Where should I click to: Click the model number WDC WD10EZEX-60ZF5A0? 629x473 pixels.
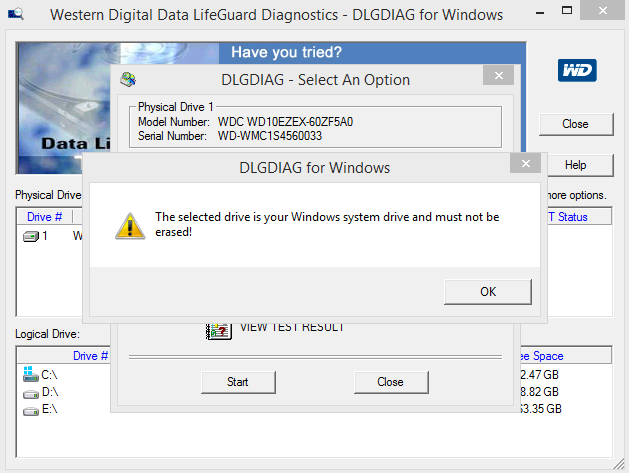point(285,122)
